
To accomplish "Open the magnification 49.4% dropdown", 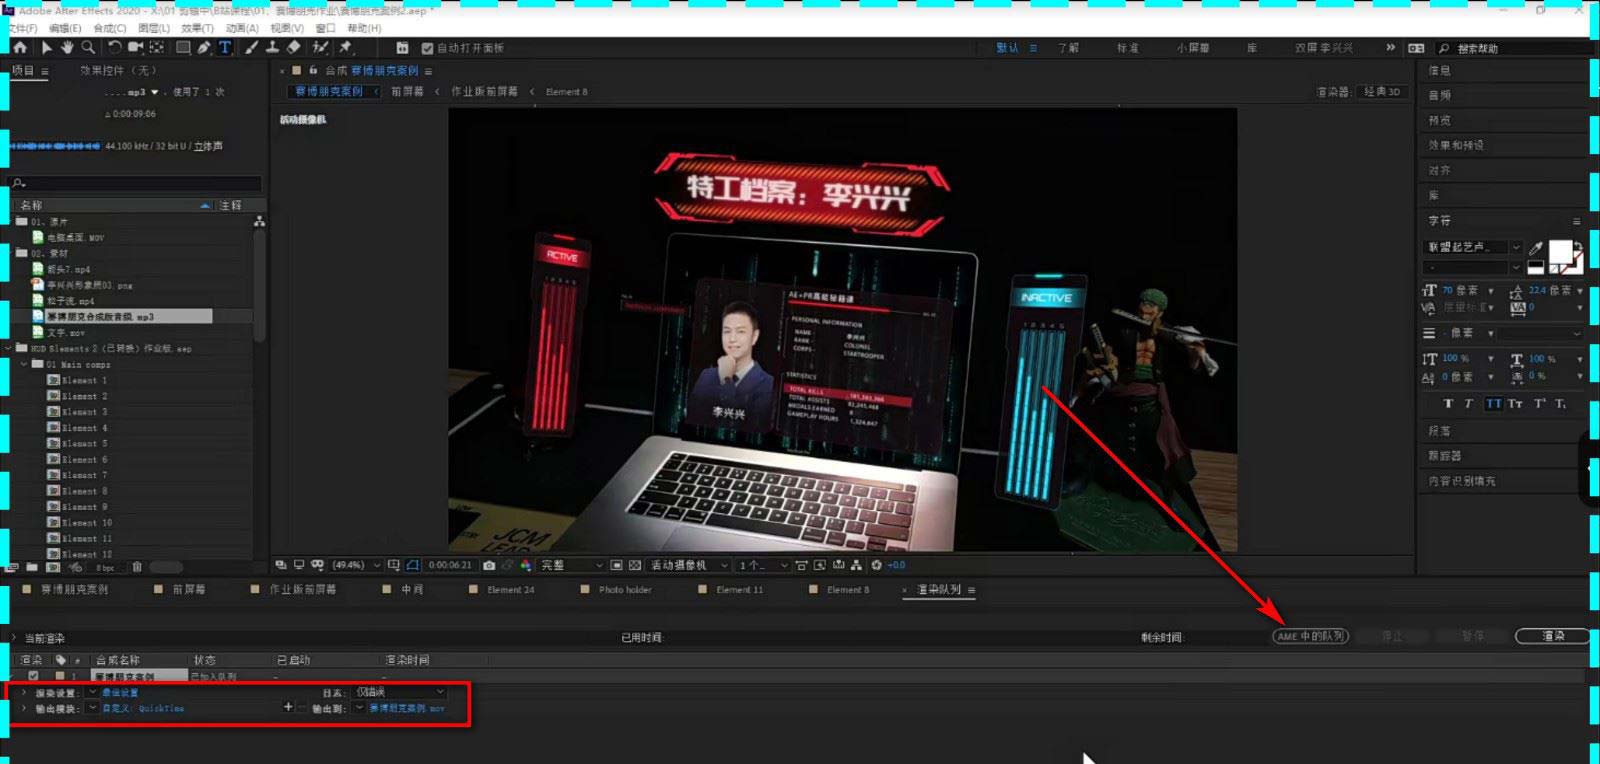I will (357, 565).
